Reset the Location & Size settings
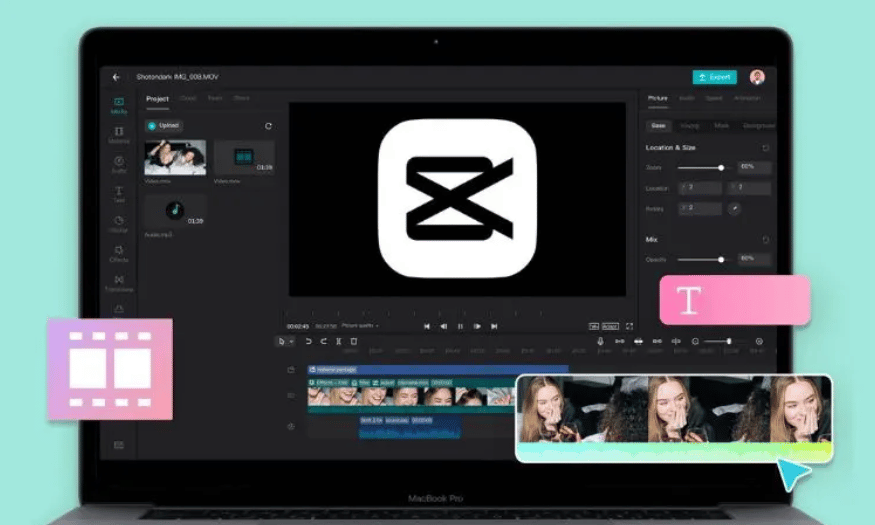 point(766,148)
